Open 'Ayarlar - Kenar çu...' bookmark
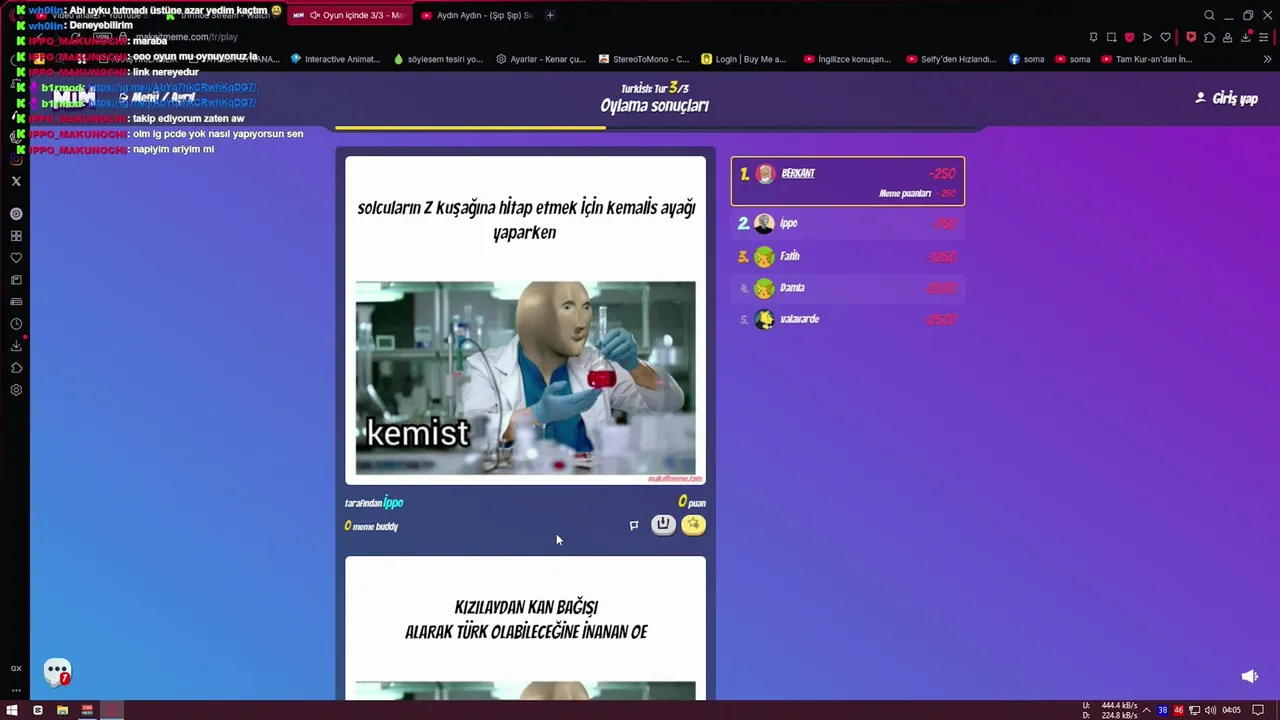Viewport: 1280px width, 720px height. point(541,59)
